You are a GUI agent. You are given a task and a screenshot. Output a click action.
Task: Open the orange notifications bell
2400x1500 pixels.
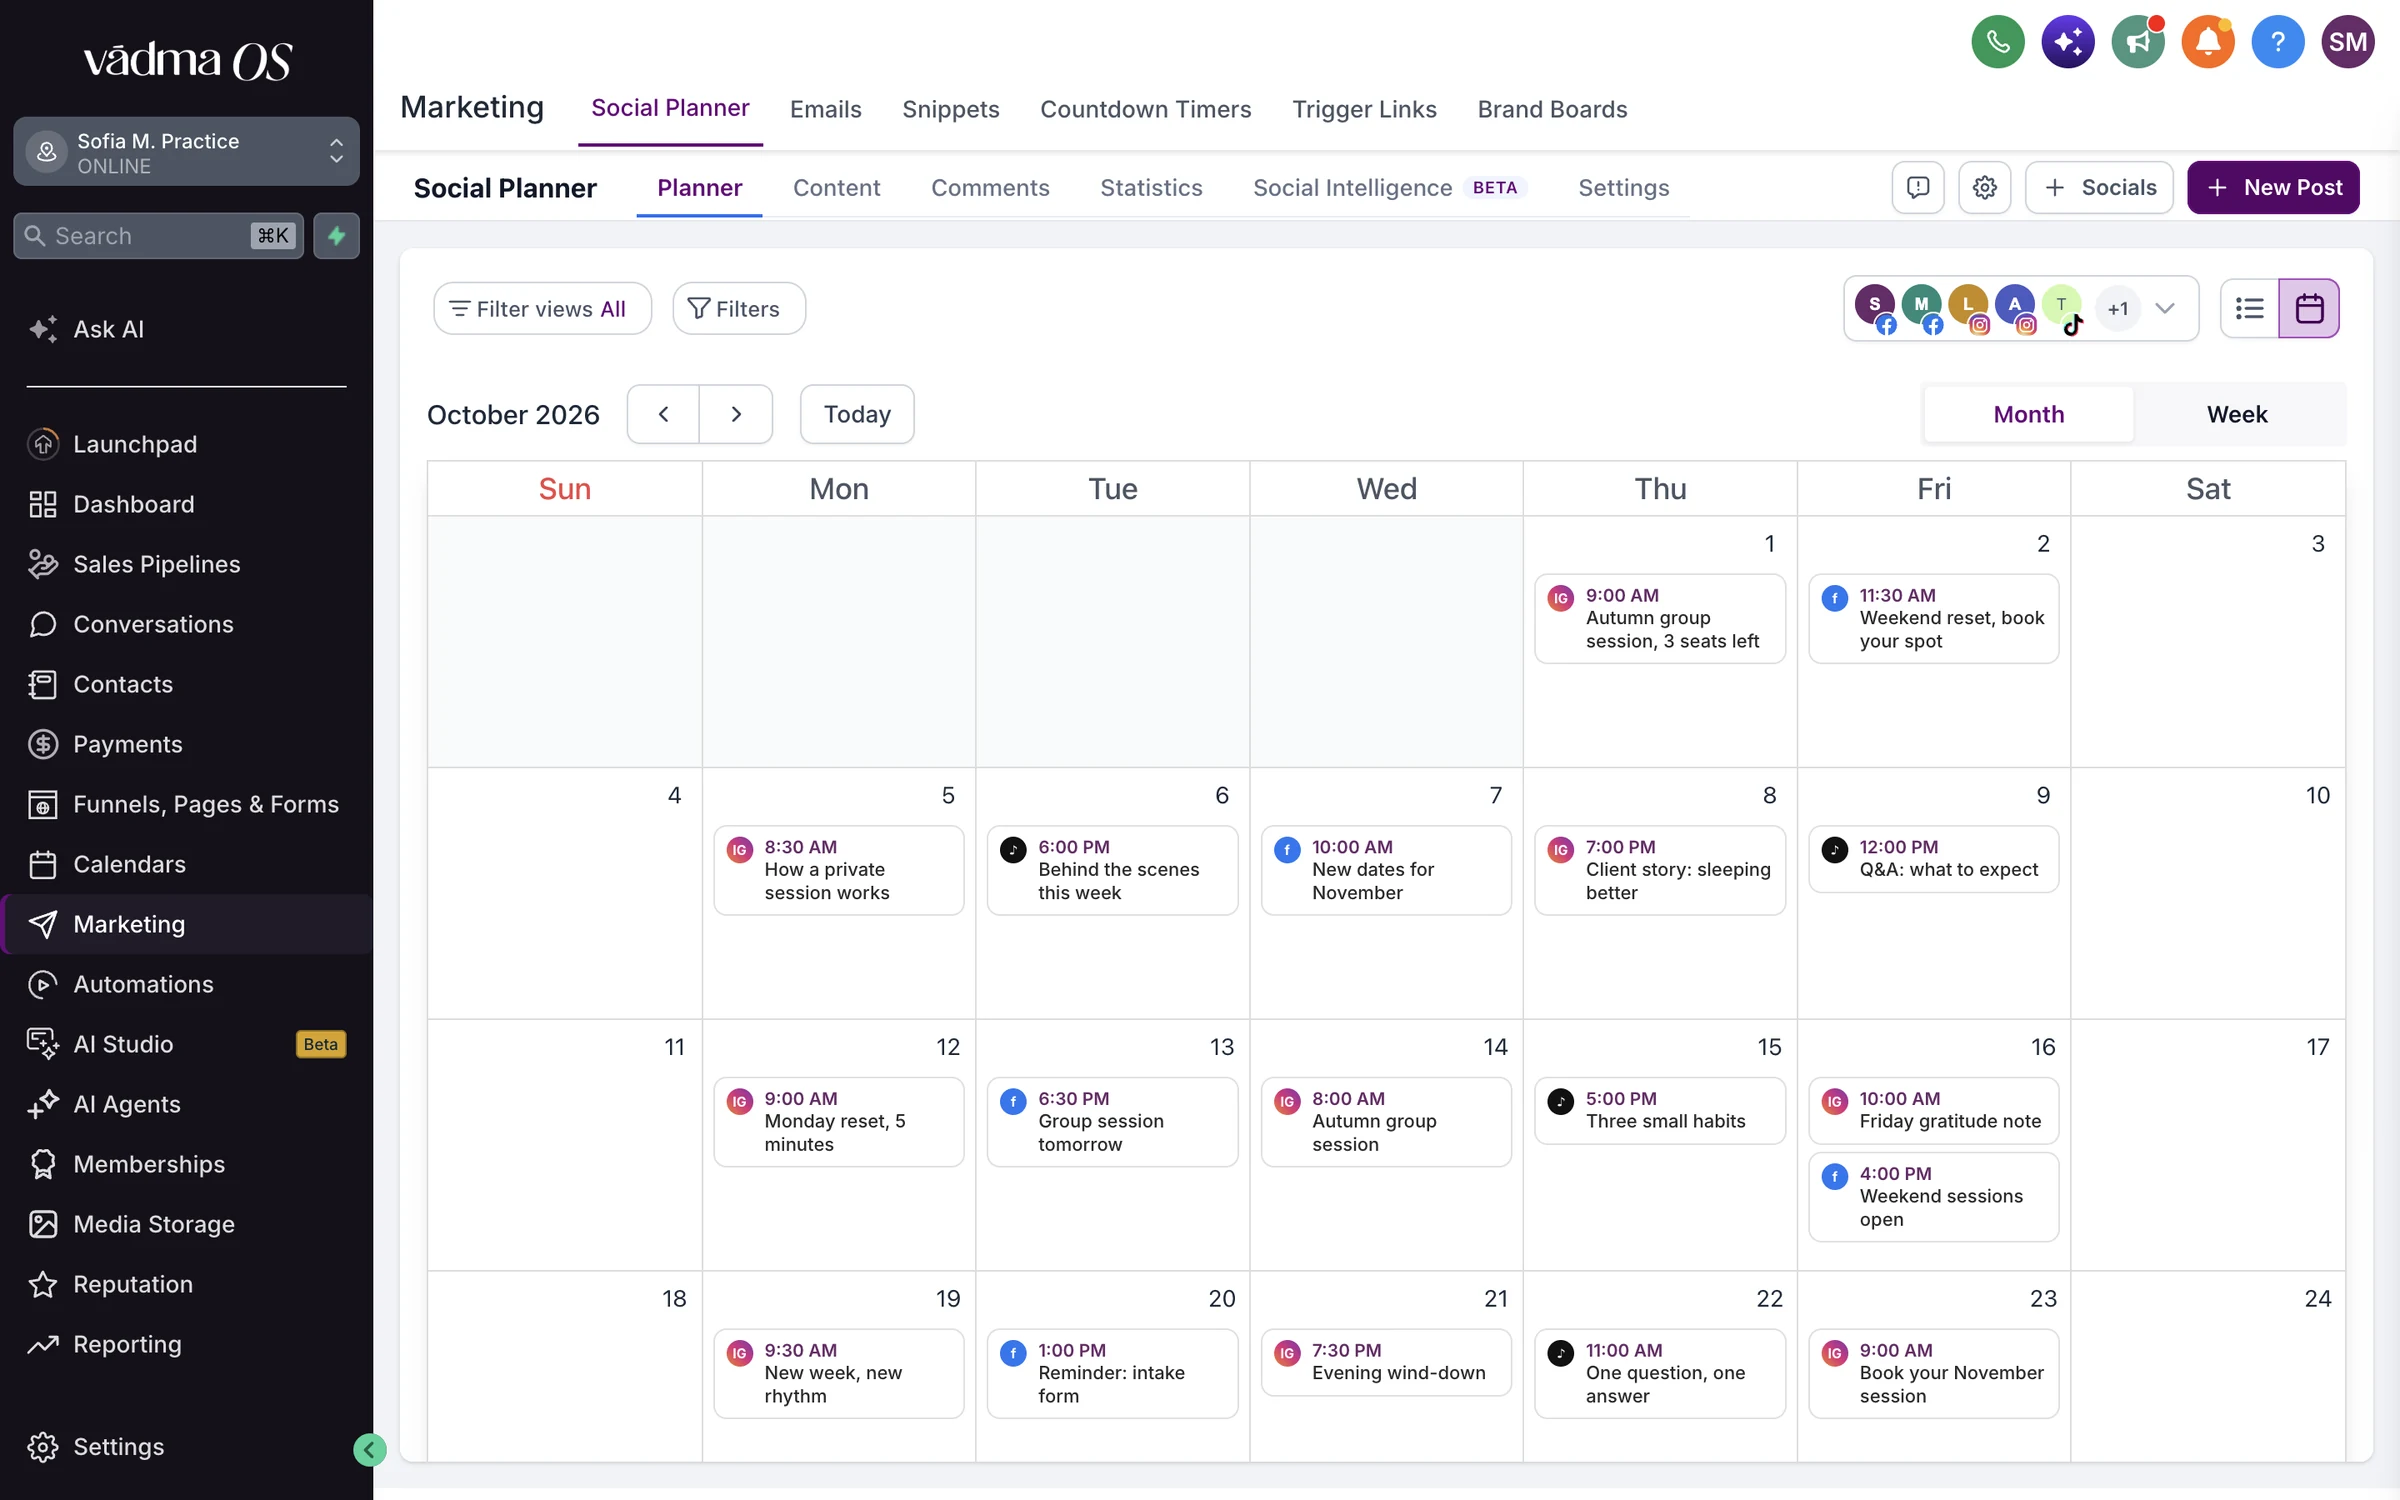(2207, 42)
